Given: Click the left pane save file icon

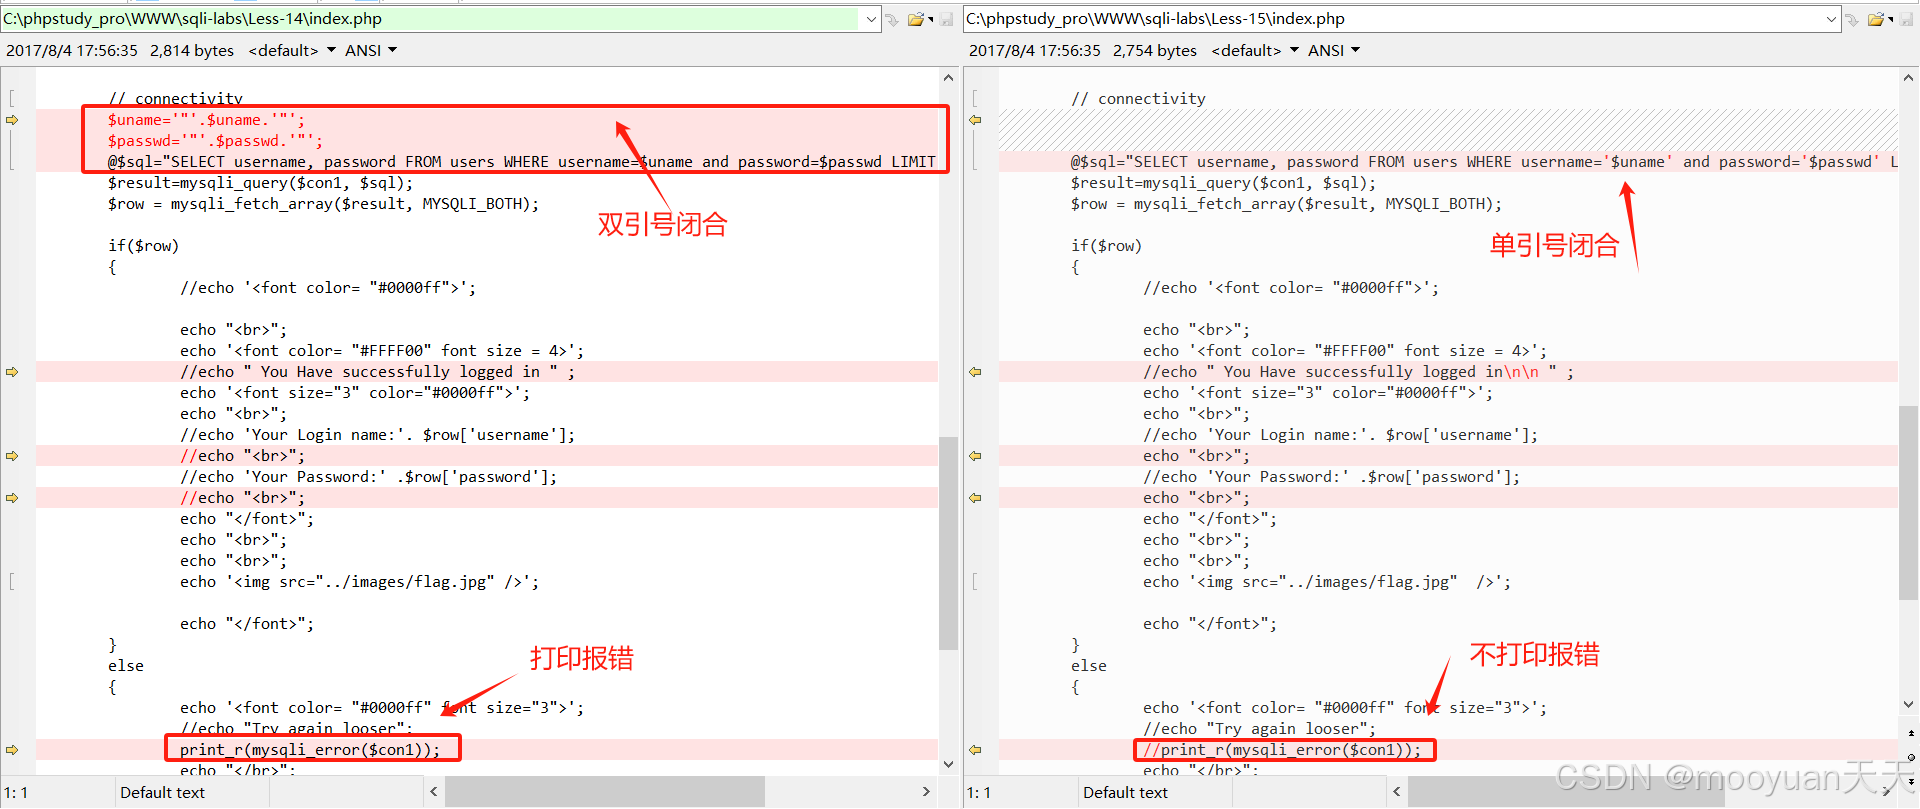Looking at the screenshot, I should pyautogui.click(x=946, y=19).
